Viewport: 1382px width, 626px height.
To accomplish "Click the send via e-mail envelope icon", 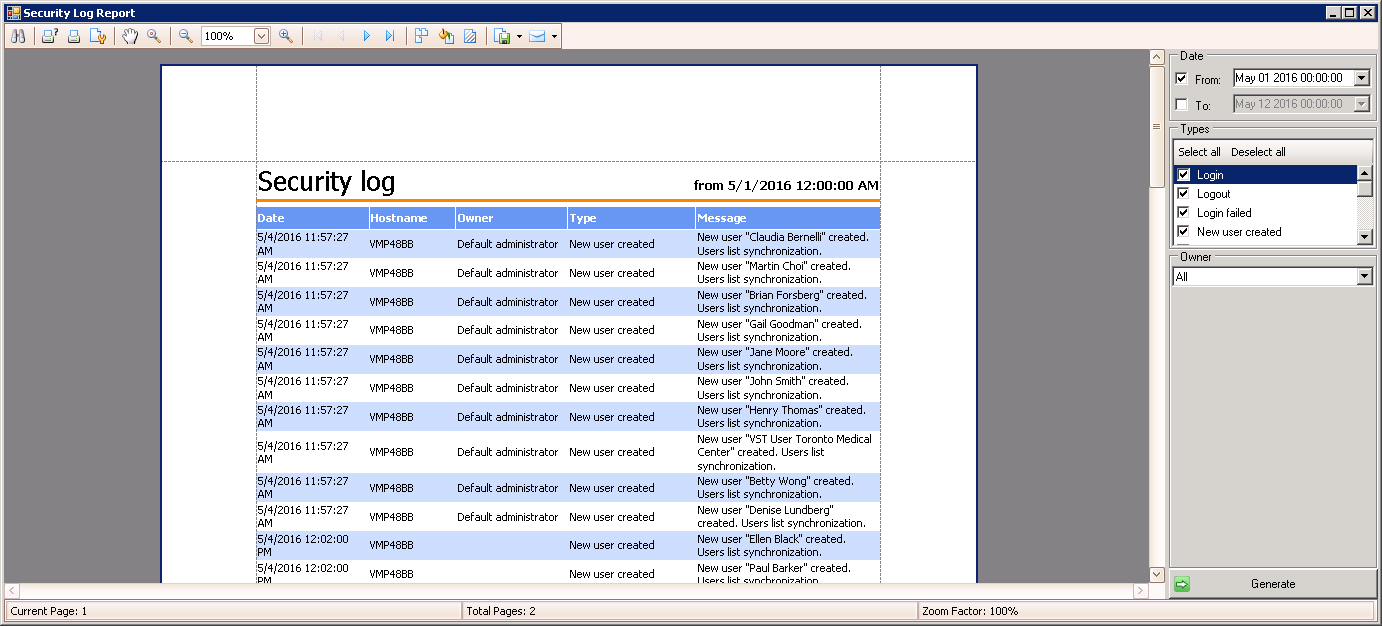I will click(537, 36).
